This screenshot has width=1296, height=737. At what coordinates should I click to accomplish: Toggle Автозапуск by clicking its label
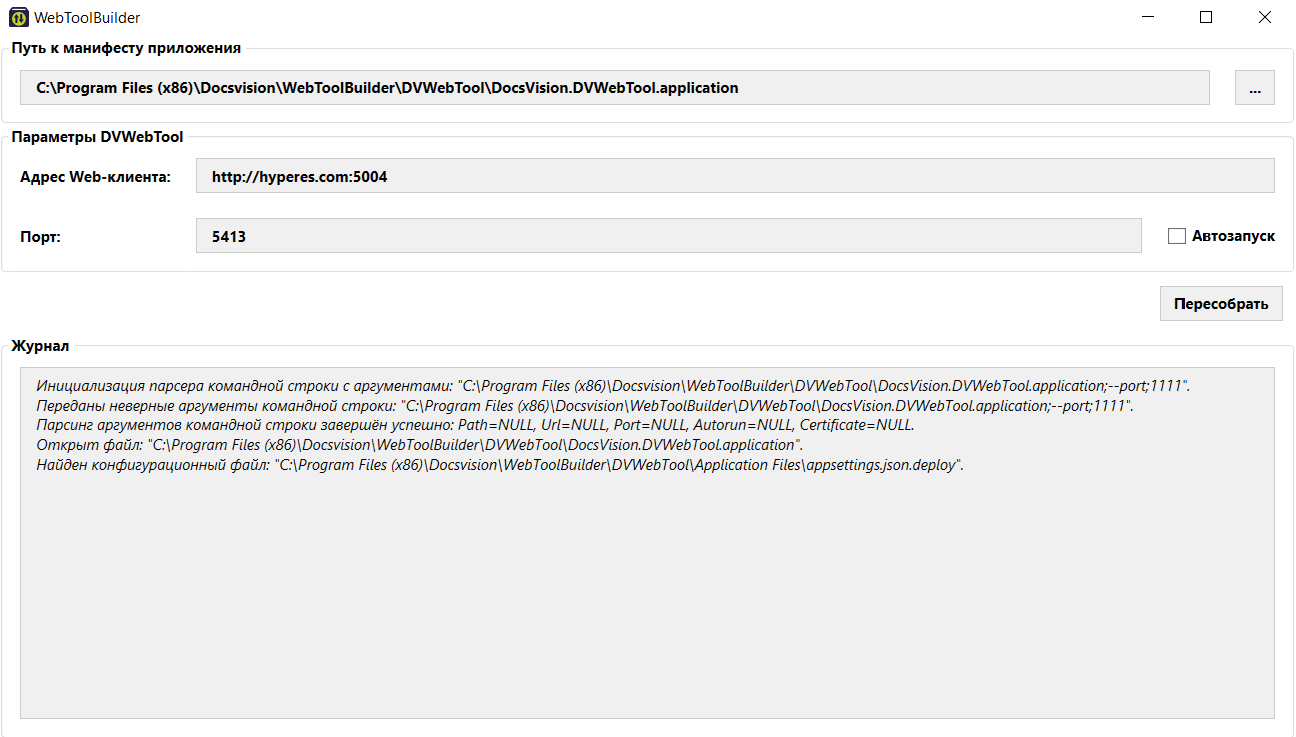coord(1232,235)
